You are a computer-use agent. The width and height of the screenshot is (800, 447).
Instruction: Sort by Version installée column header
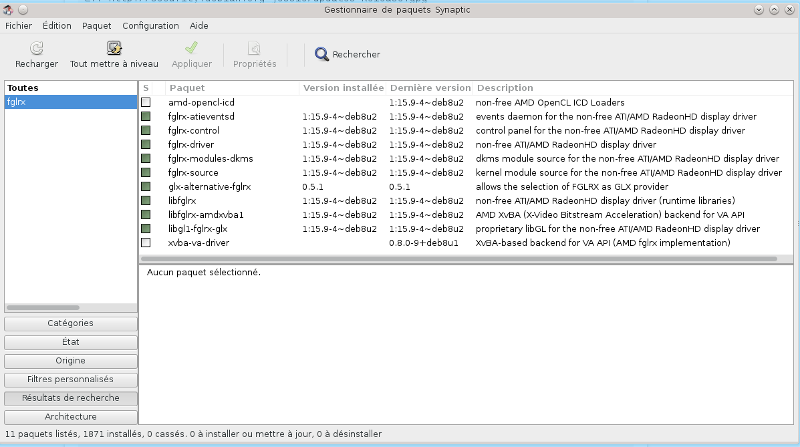pos(342,88)
